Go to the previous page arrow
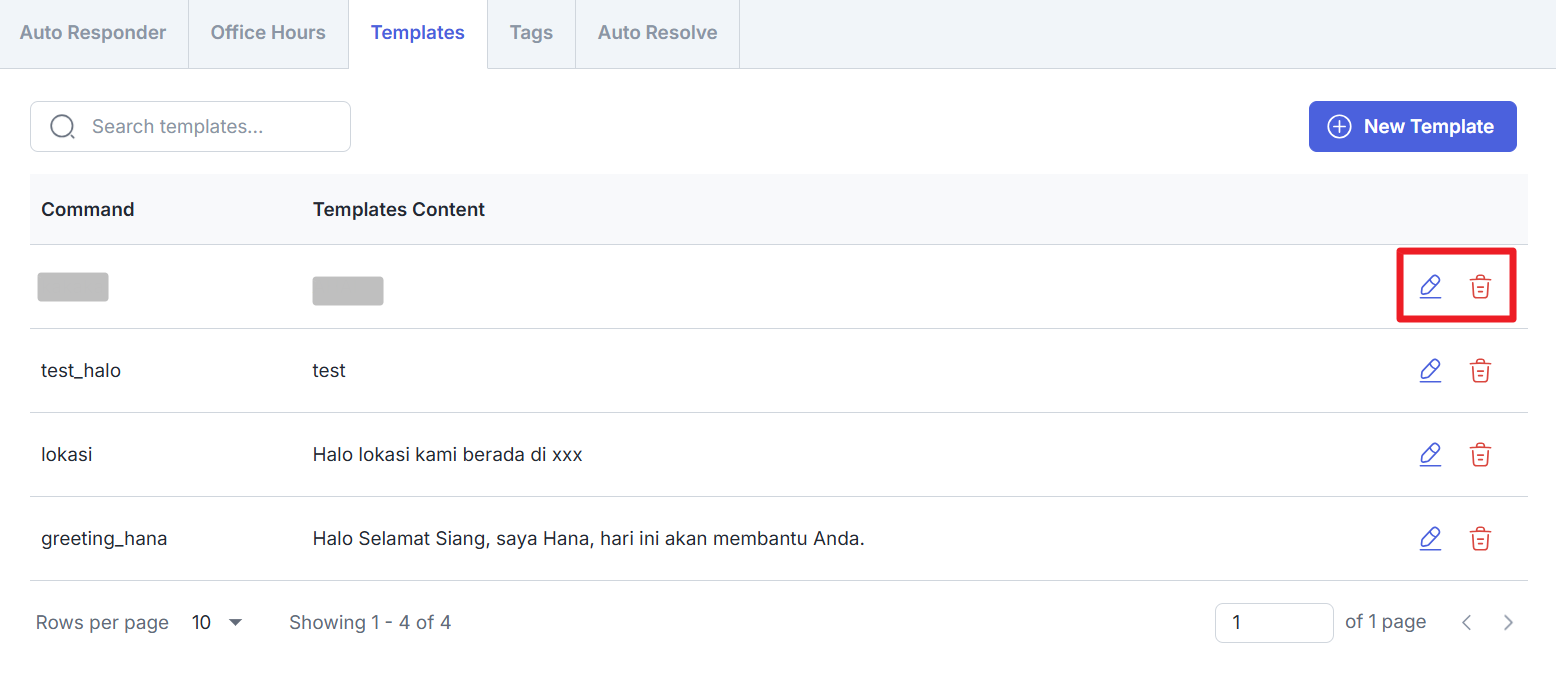The height and width of the screenshot is (673, 1556). click(x=1467, y=623)
